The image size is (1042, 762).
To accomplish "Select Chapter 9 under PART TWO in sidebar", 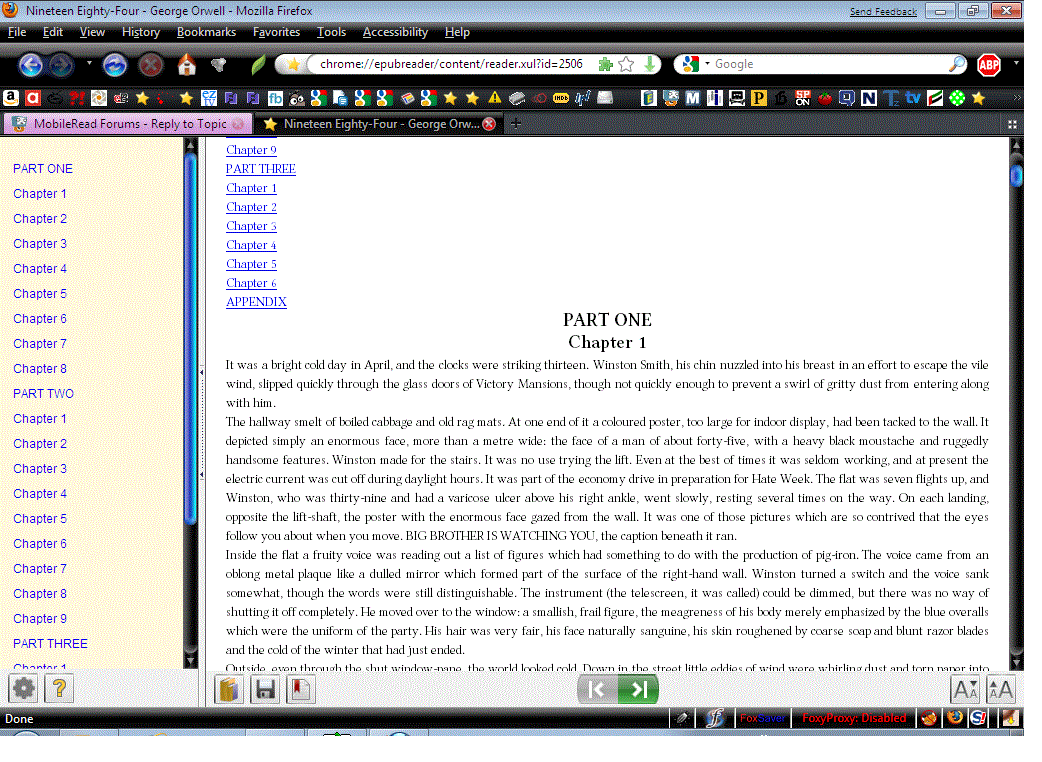I will pos(40,619).
